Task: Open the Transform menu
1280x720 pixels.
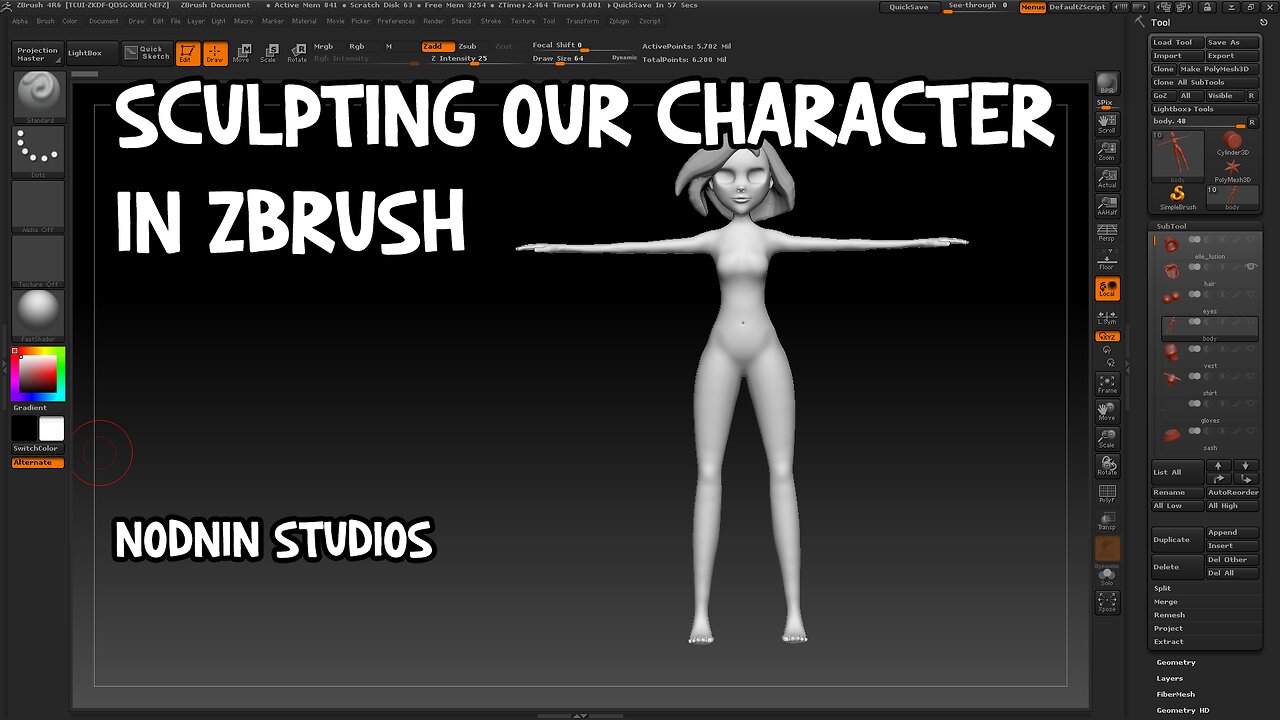Action: point(582,21)
